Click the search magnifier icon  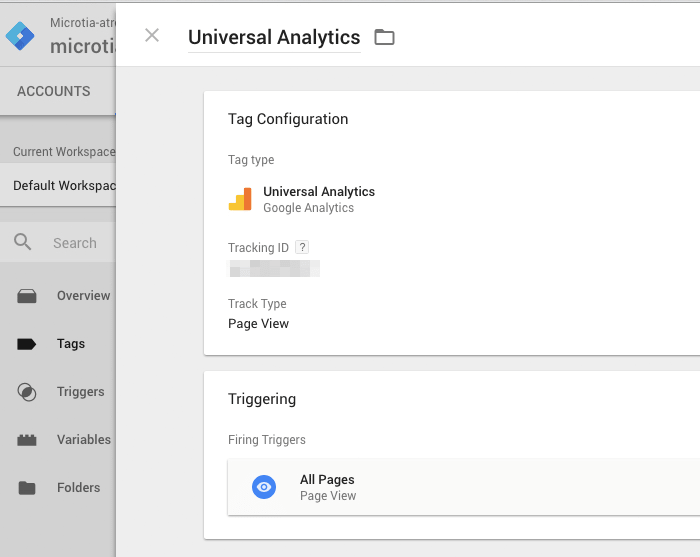pos(22,242)
